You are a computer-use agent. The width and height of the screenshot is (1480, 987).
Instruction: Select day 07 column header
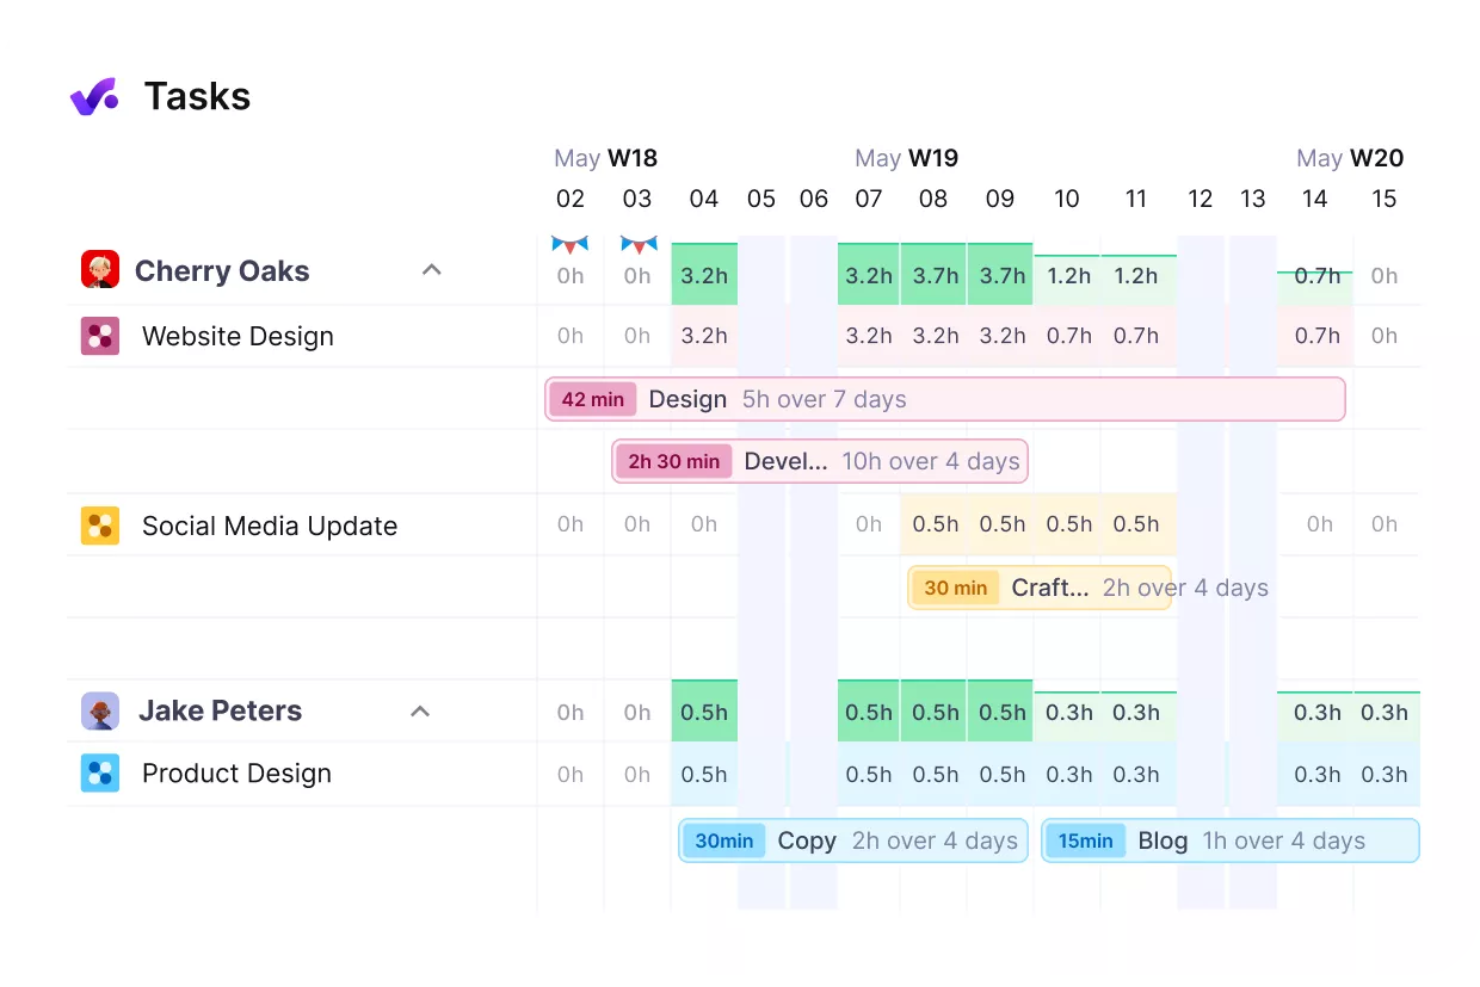[x=869, y=199]
